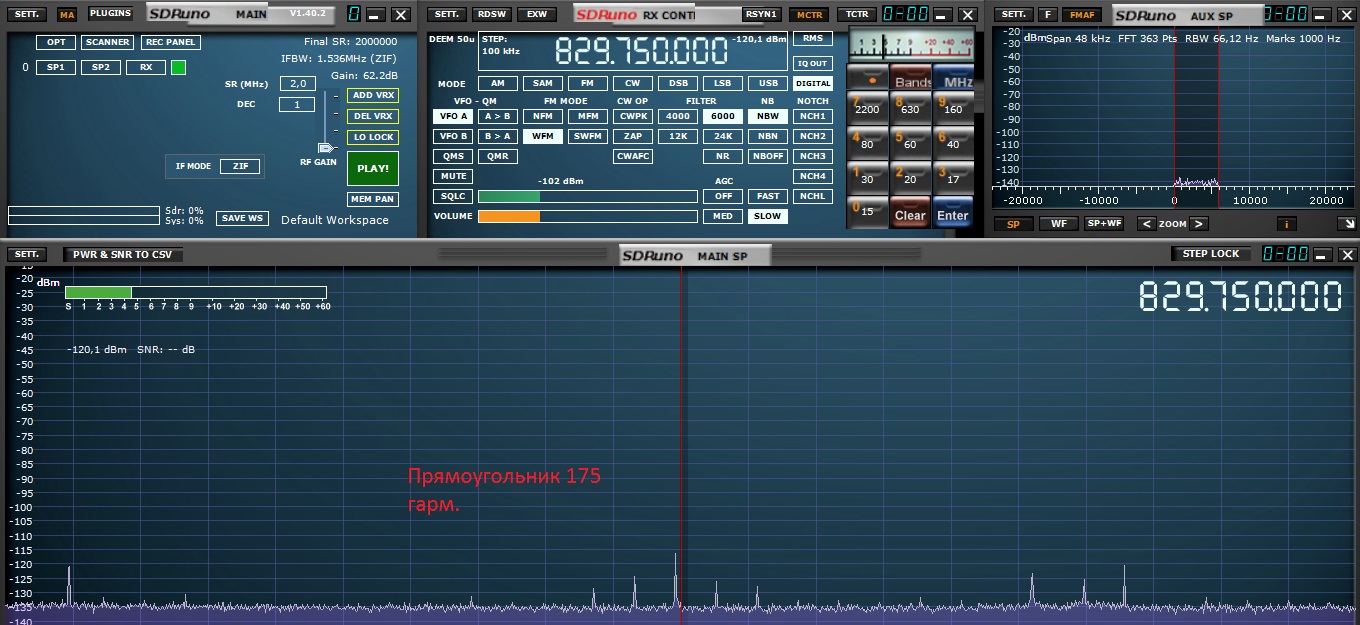Screen dimensions: 1360x625
Task: Adjust the green squelch level bar
Action: click(587, 196)
